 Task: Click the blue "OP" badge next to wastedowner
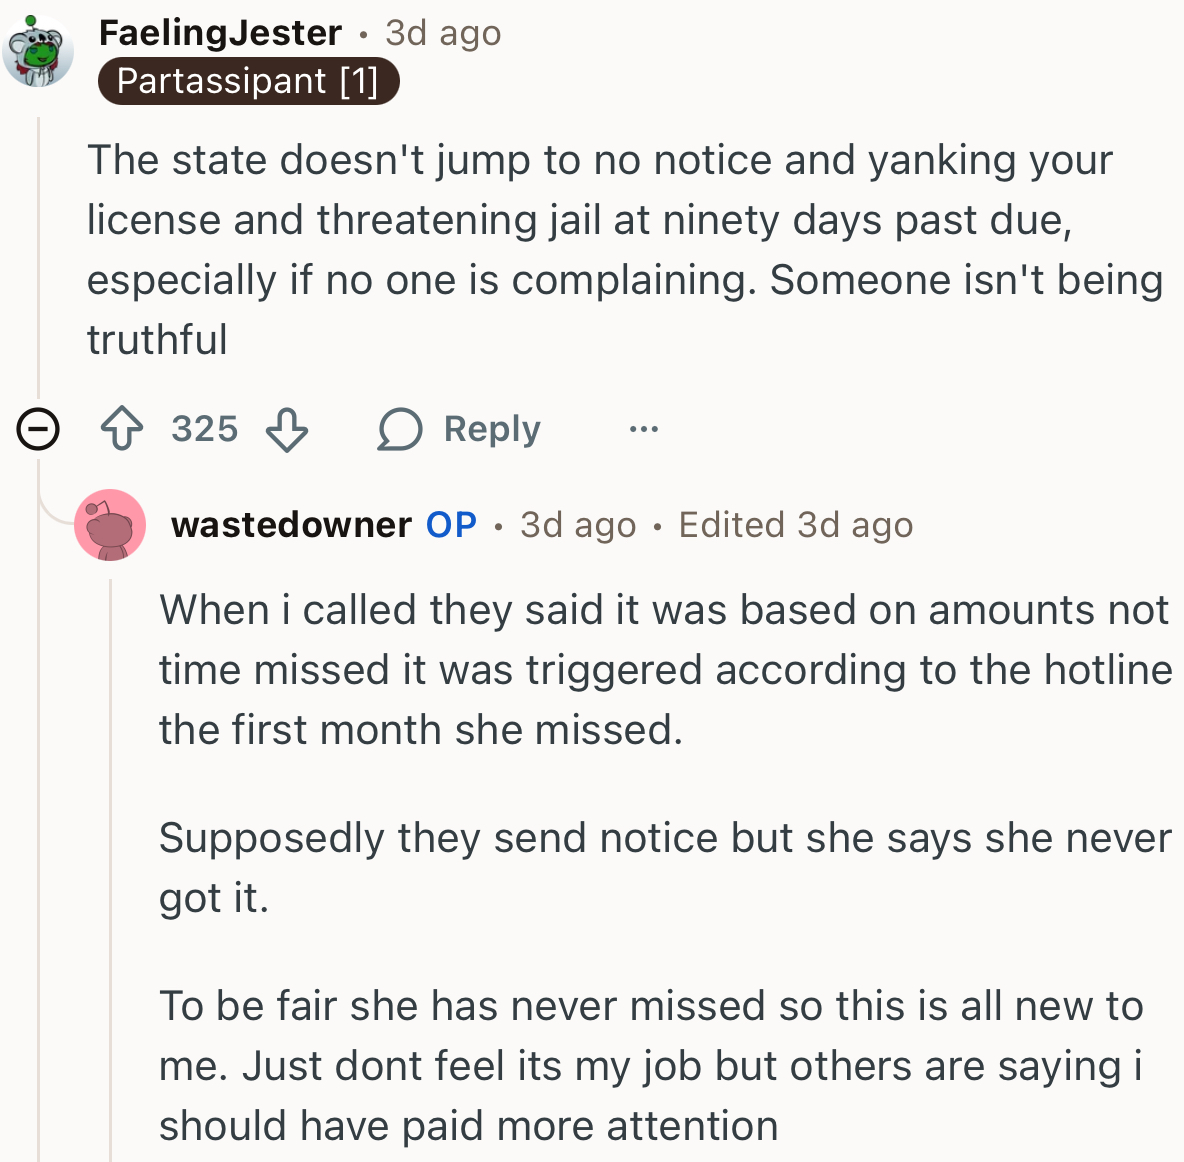tap(453, 524)
